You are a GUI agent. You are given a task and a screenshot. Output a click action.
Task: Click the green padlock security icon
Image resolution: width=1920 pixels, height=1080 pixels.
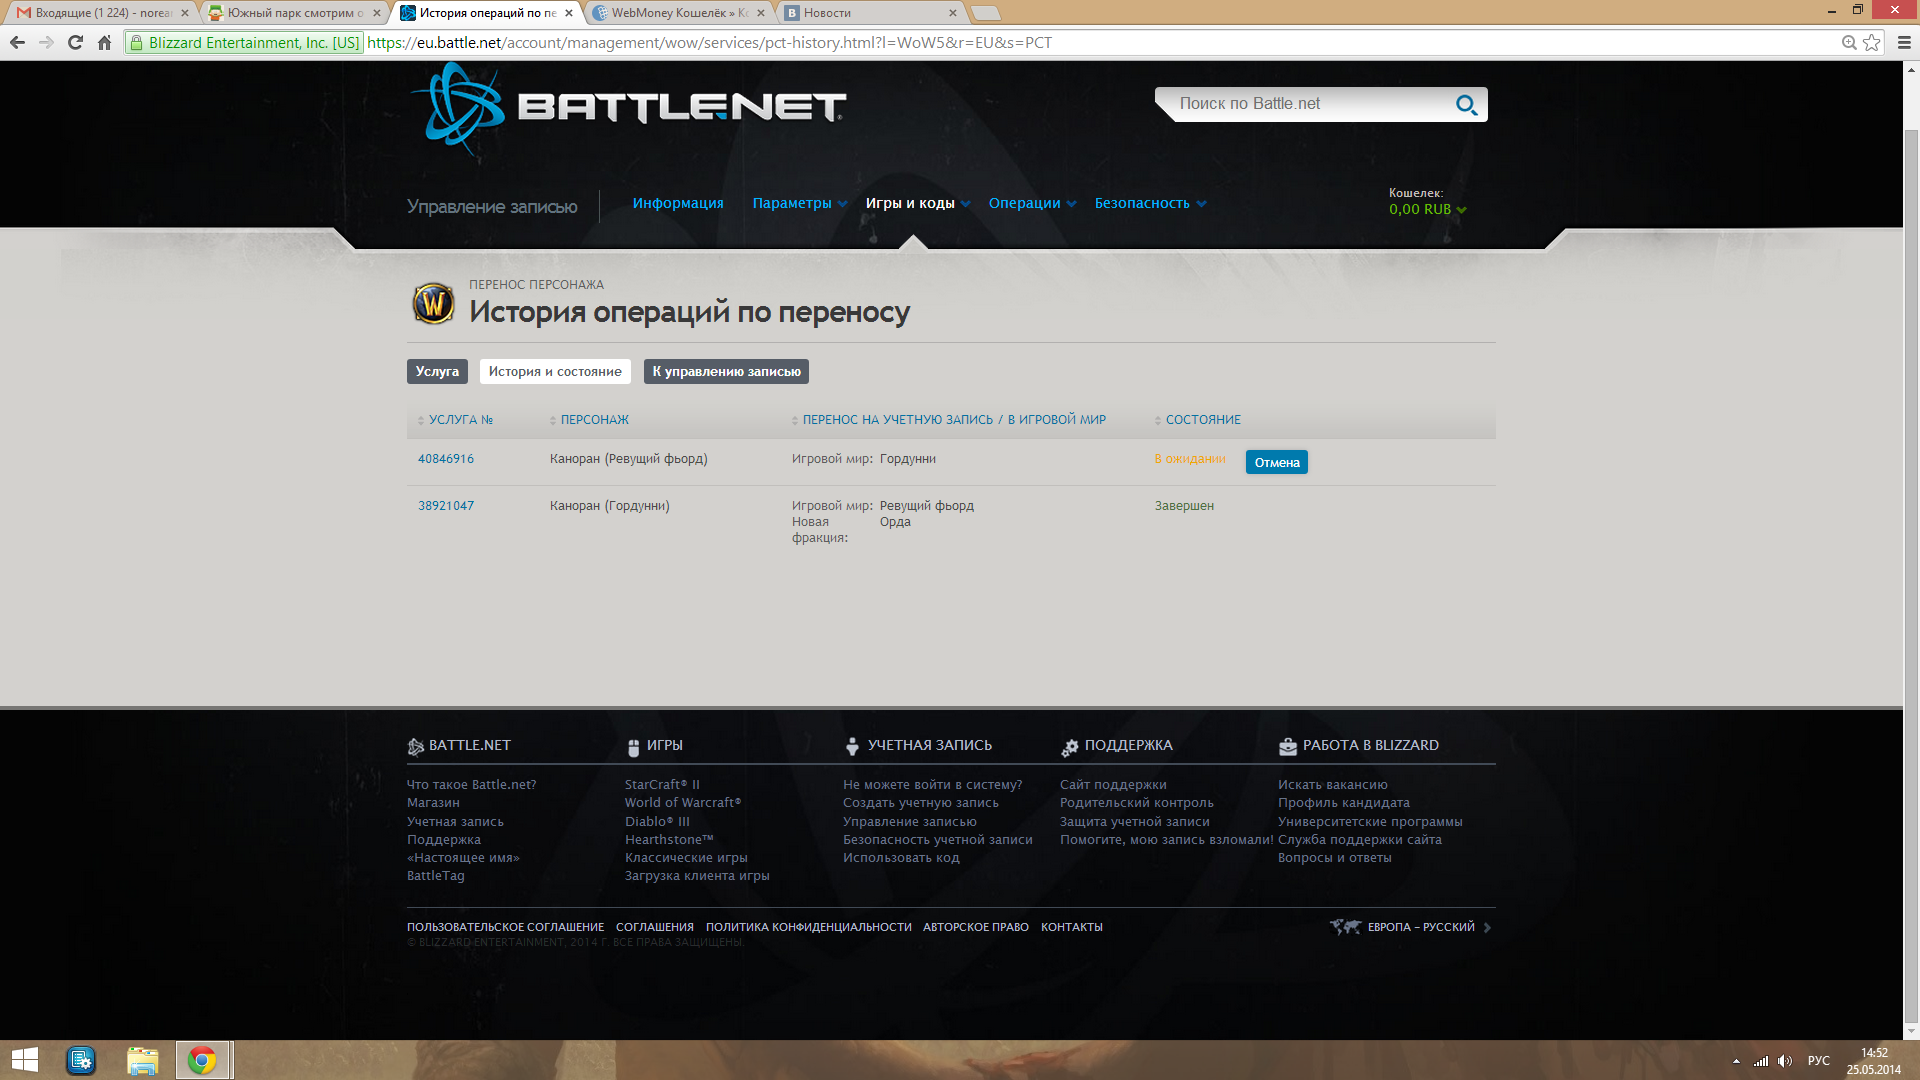point(137,42)
